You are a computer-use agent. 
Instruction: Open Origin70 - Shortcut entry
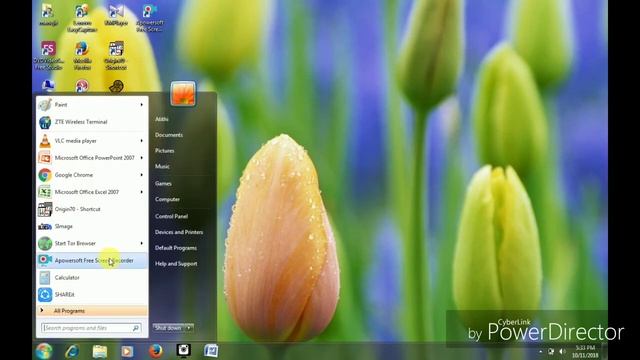92,209
